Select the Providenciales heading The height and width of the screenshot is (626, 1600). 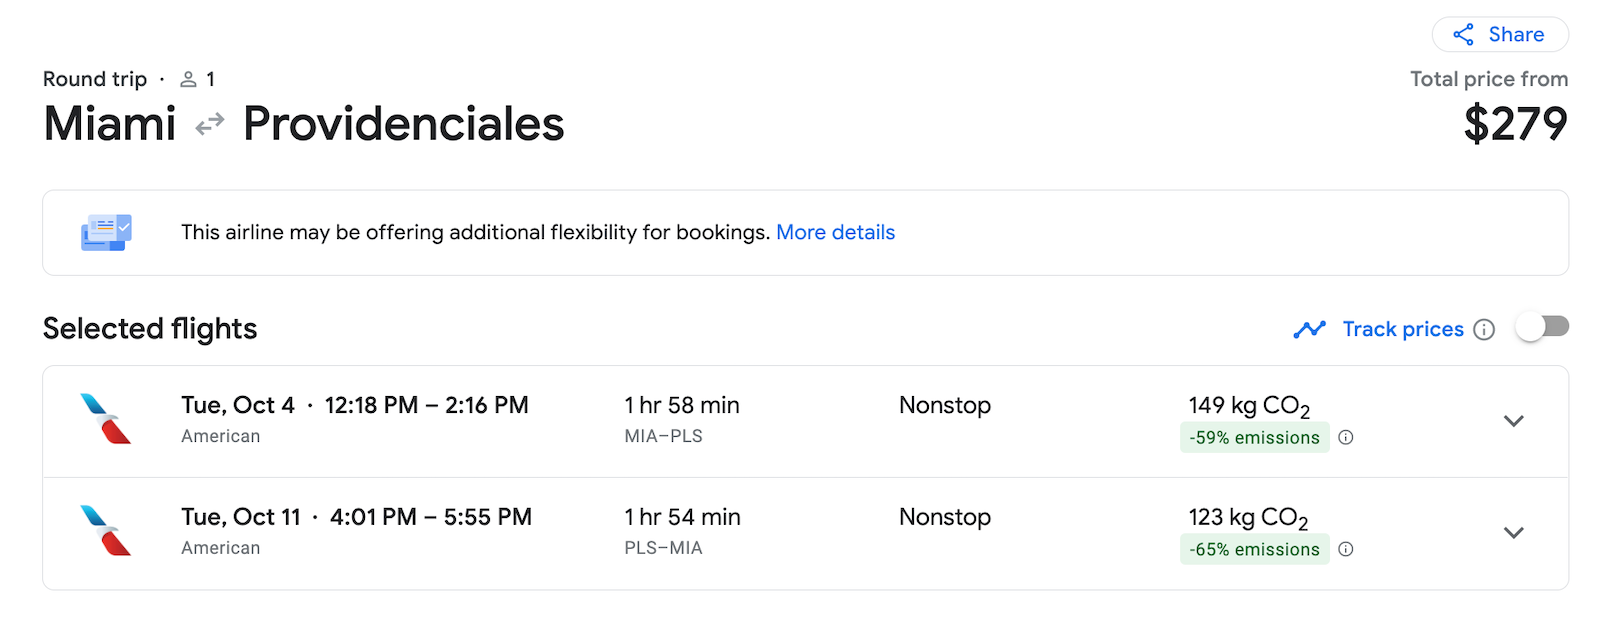click(x=403, y=124)
